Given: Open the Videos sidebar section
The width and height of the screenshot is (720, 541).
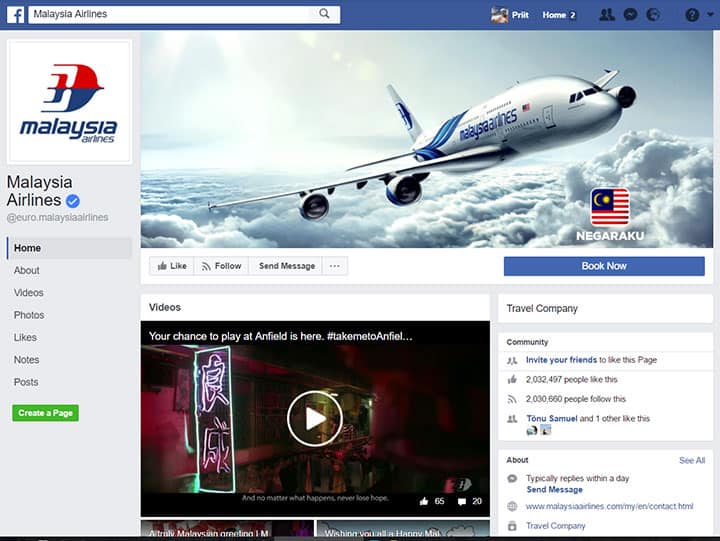Looking at the screenshot, I should [28, 293].
